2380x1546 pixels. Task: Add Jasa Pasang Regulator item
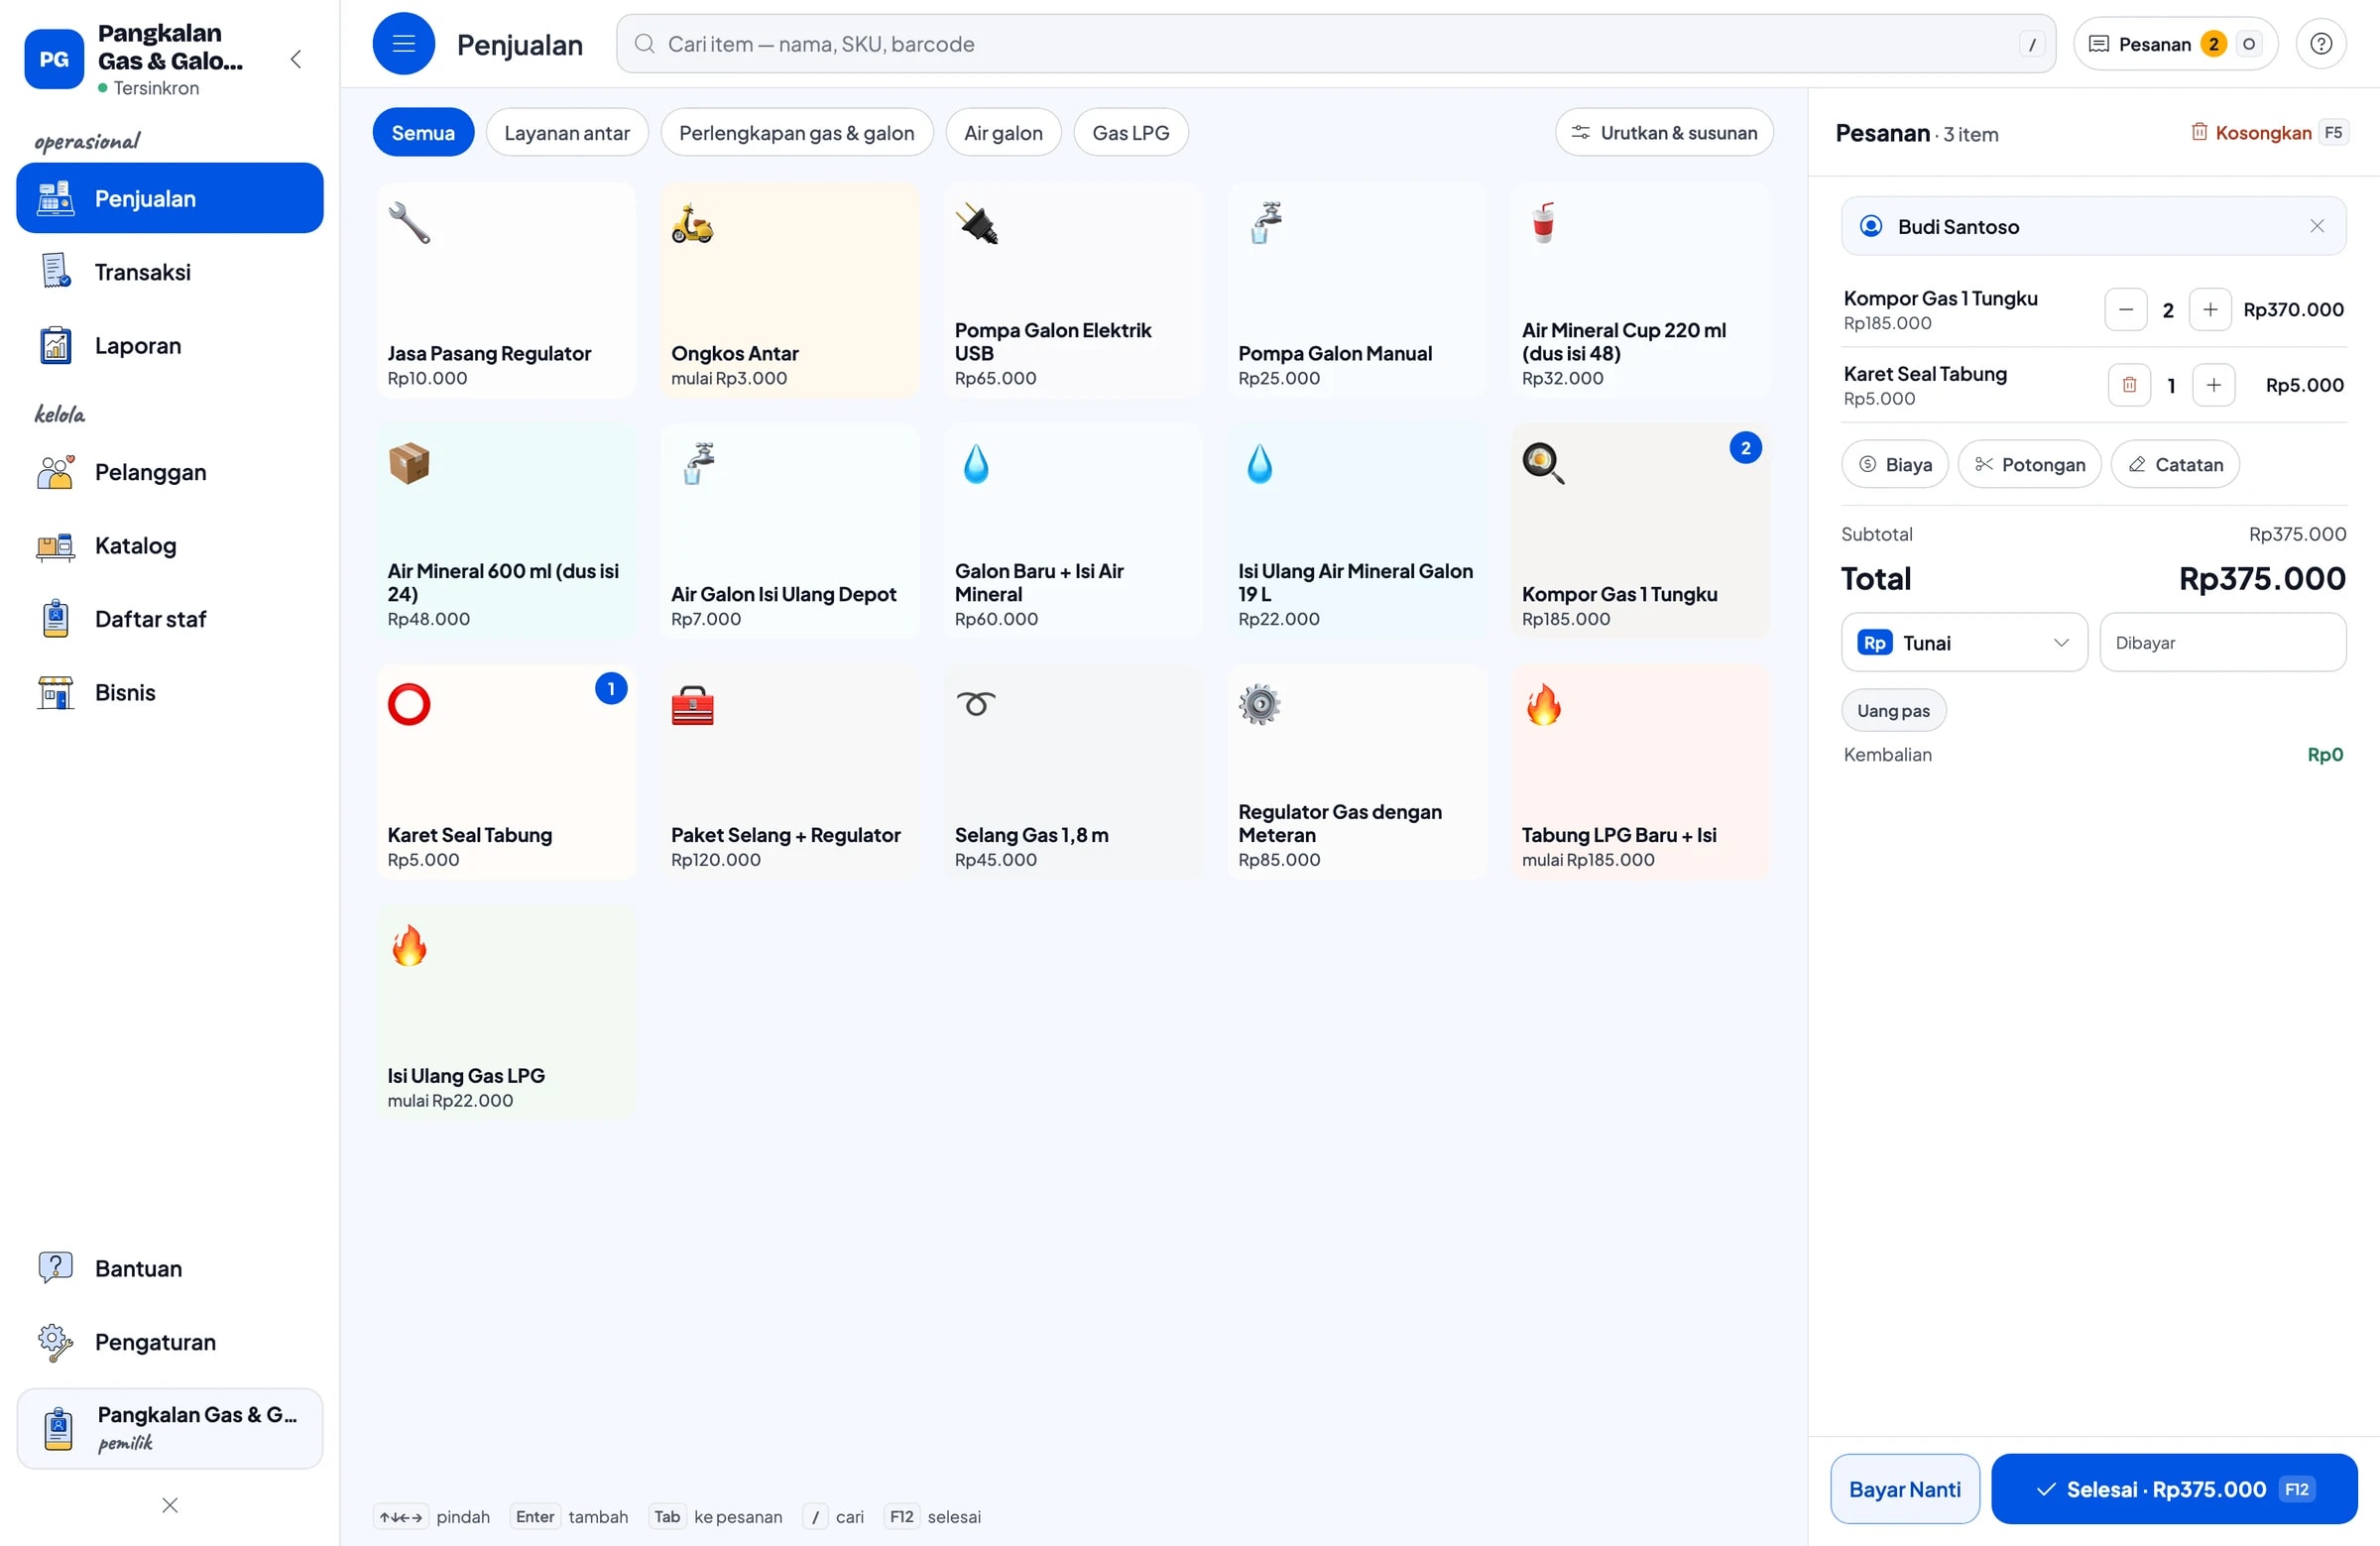(x=505, y=290)
